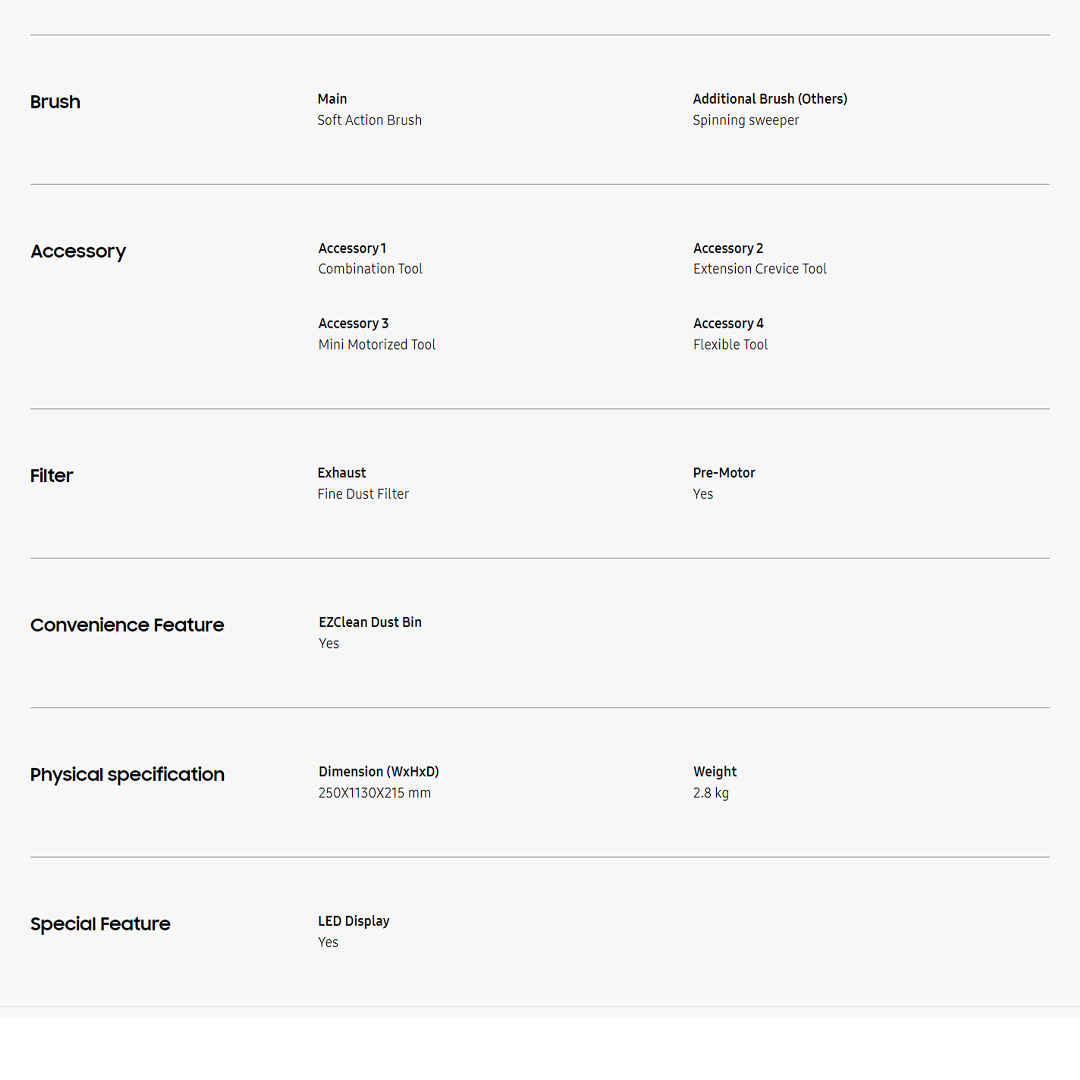The height and width of the screenshot is (1080, 1080).
Task: Select the 250X1130X215 mm dimension value
Action: [x=374, y=793]
